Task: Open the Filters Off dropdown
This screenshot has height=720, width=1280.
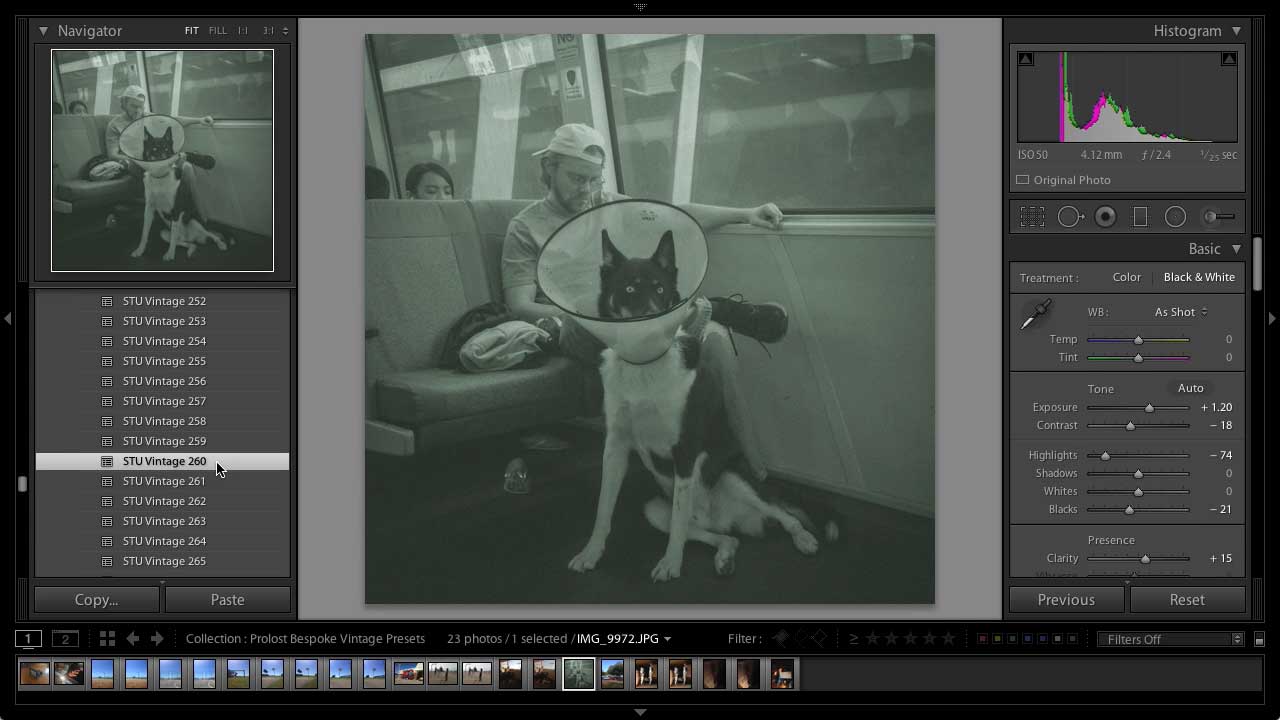Action: [1170, 639]
